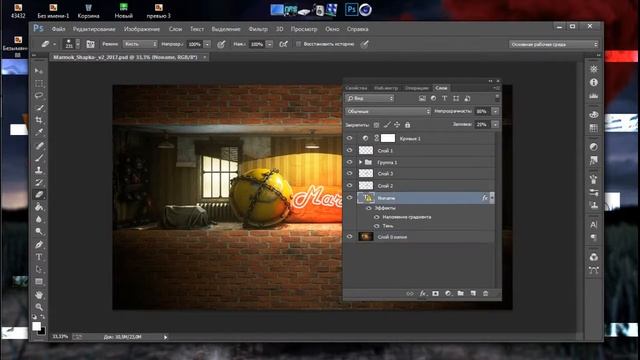640x360 pixels.
Task: Open the eraser Режим Кисть dropdown
Action: (x=140, y=44)
